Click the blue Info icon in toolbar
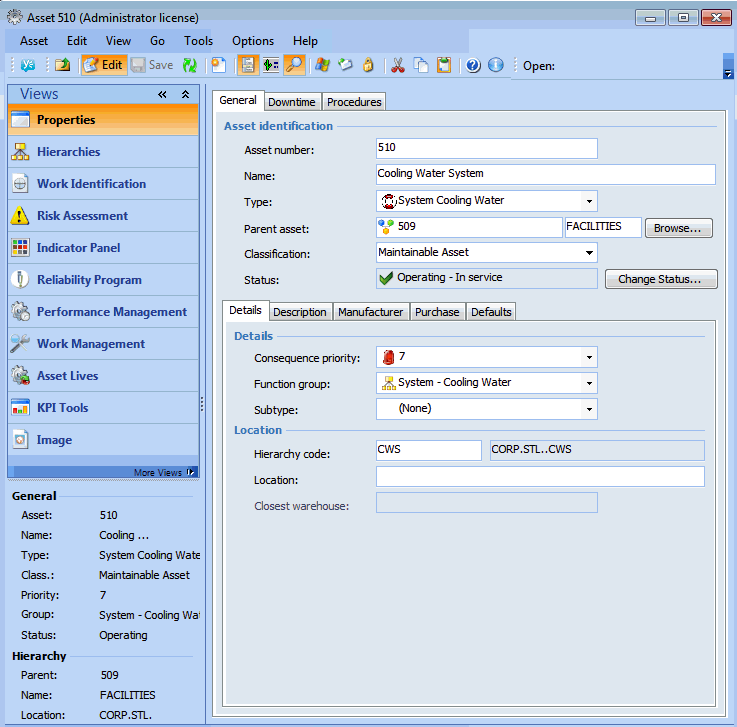Image resolution: width=737 pixels, height=727 pixels. pyautogui.click(x=496, y=66)
